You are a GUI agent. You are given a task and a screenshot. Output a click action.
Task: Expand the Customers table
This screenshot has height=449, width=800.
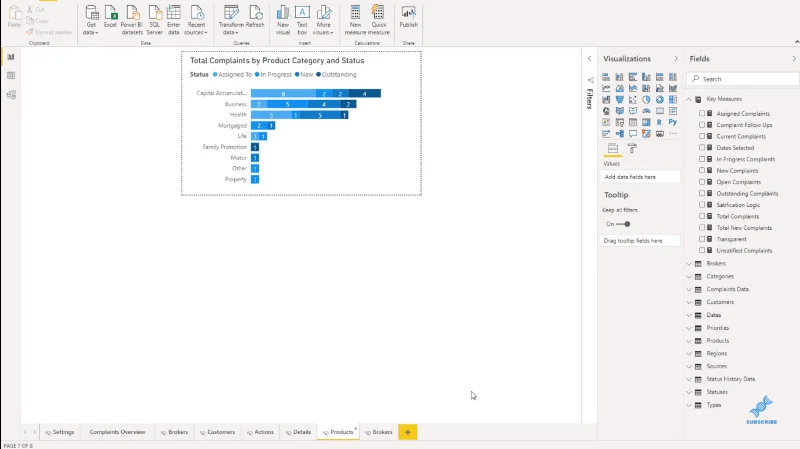(x=689, y=302)
